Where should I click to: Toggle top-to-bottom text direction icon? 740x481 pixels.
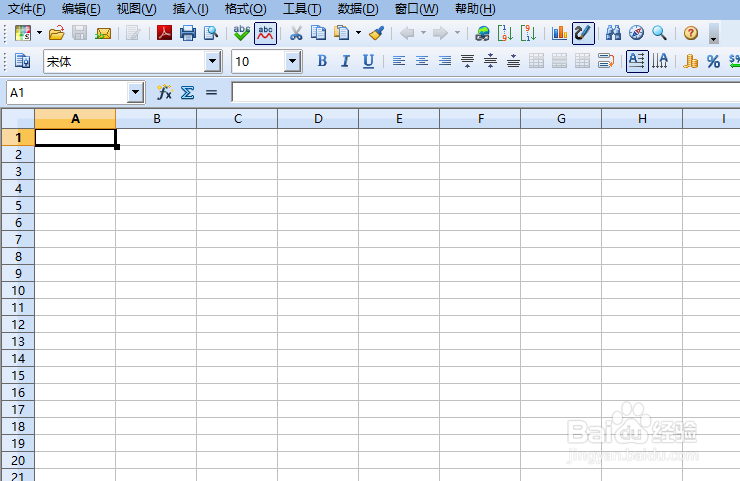point(660,61)
